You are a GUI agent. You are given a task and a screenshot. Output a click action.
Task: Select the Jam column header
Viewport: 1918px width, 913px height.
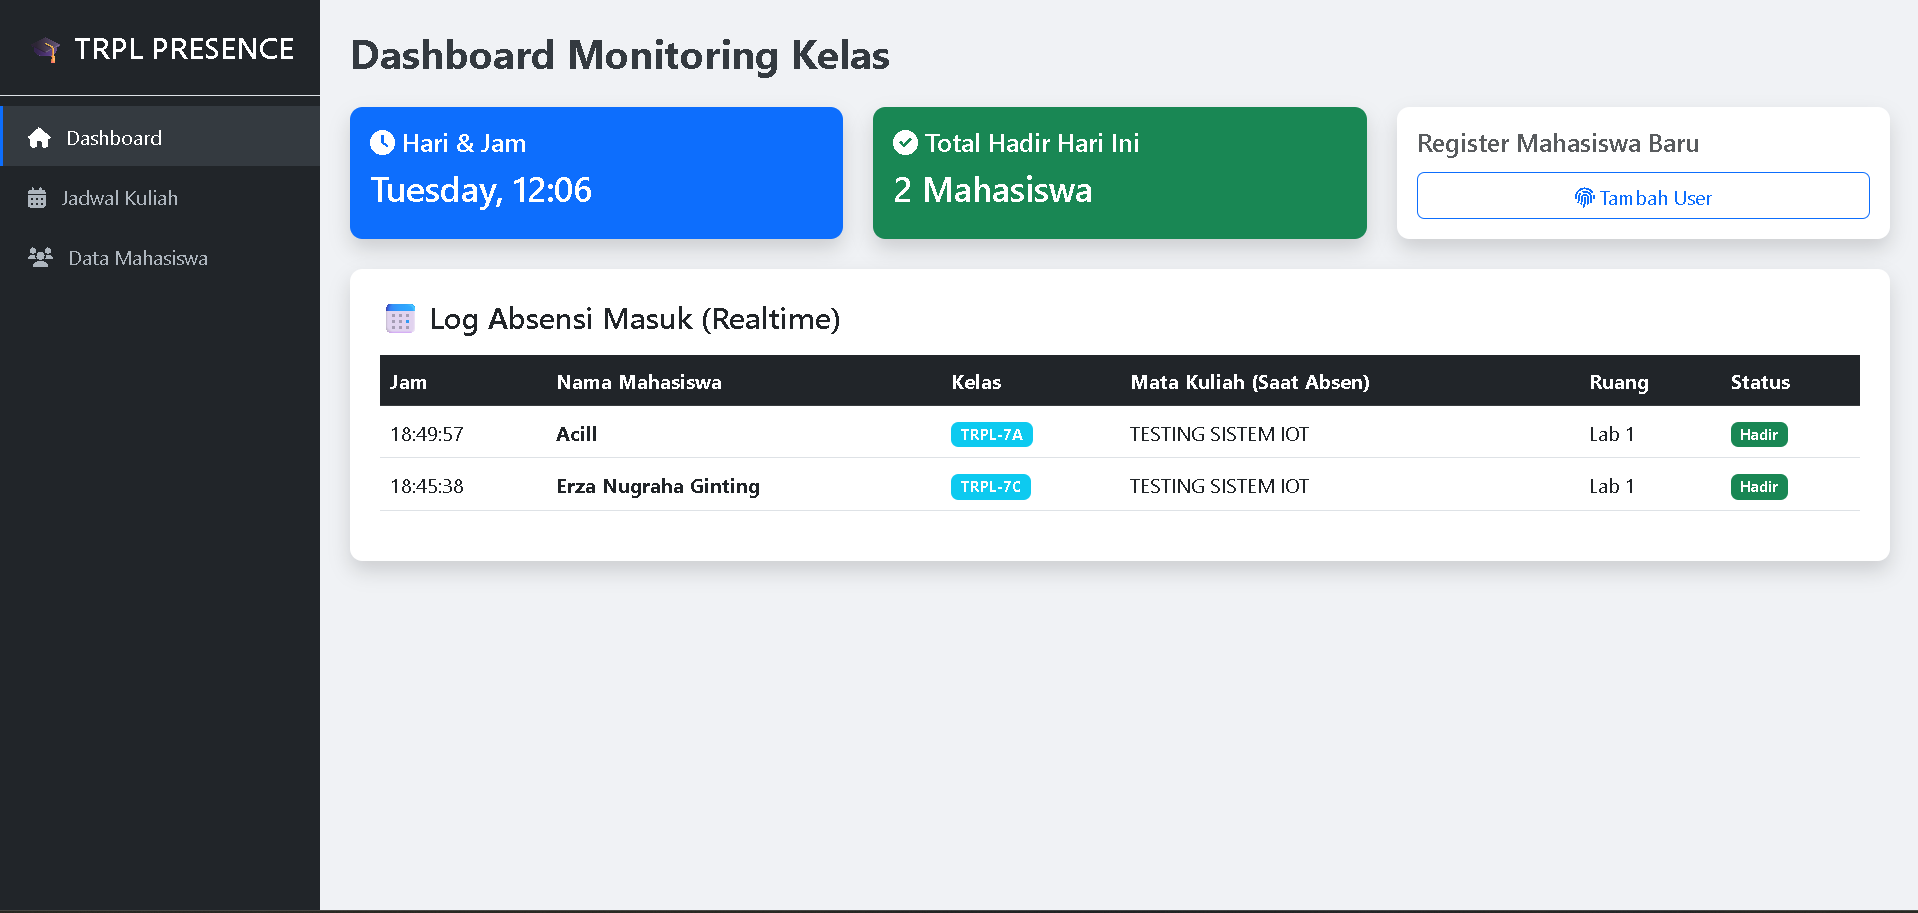pos(408,381)
